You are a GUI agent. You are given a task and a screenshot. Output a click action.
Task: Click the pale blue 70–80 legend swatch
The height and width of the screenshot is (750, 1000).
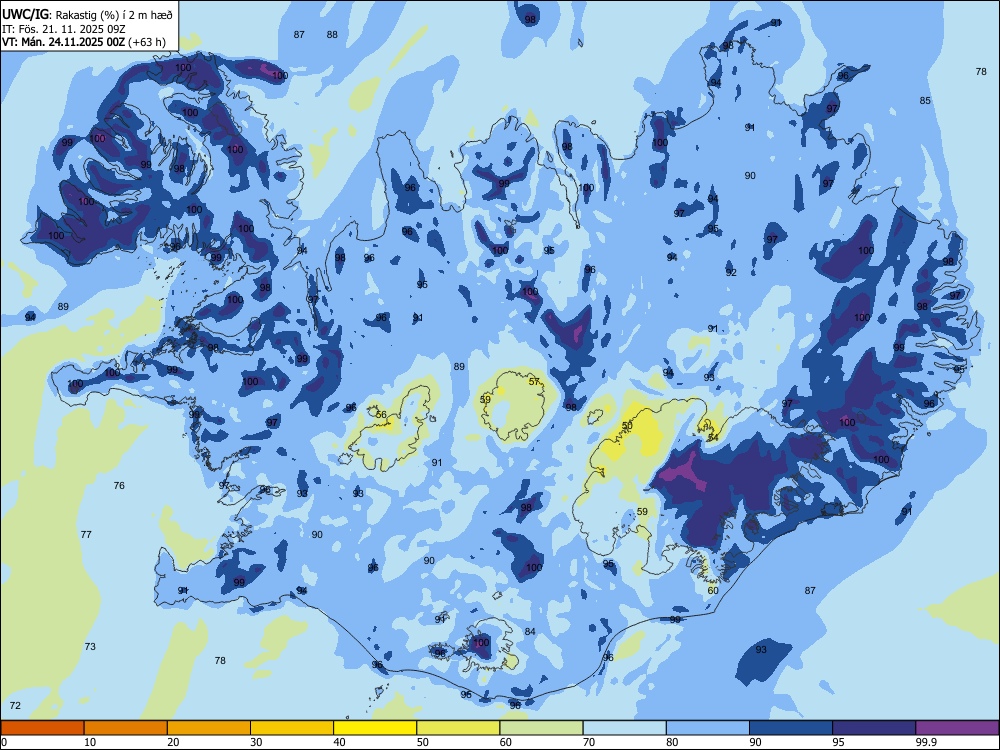pos(624,728)
